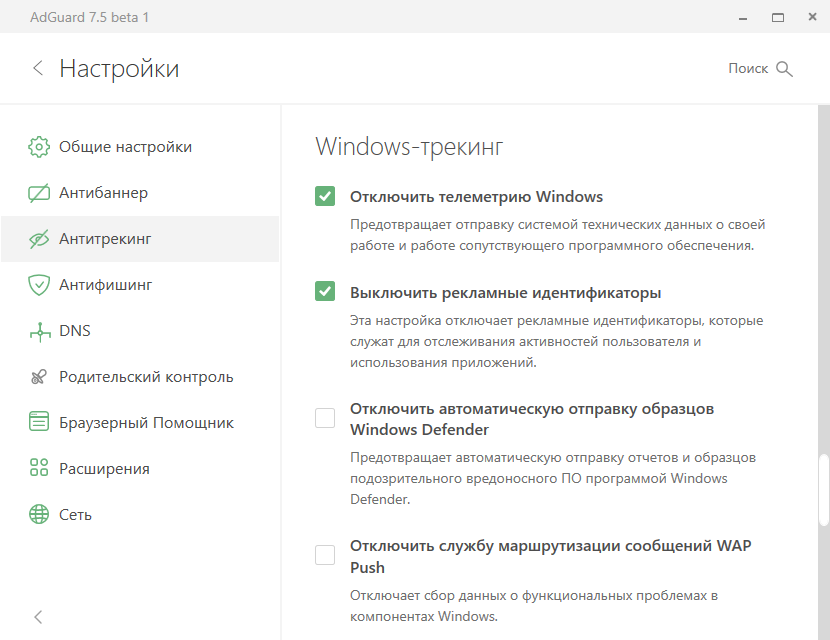This screenshot has width=830, height=640.
Task: Click the Настройки page title
Action: 119,69
